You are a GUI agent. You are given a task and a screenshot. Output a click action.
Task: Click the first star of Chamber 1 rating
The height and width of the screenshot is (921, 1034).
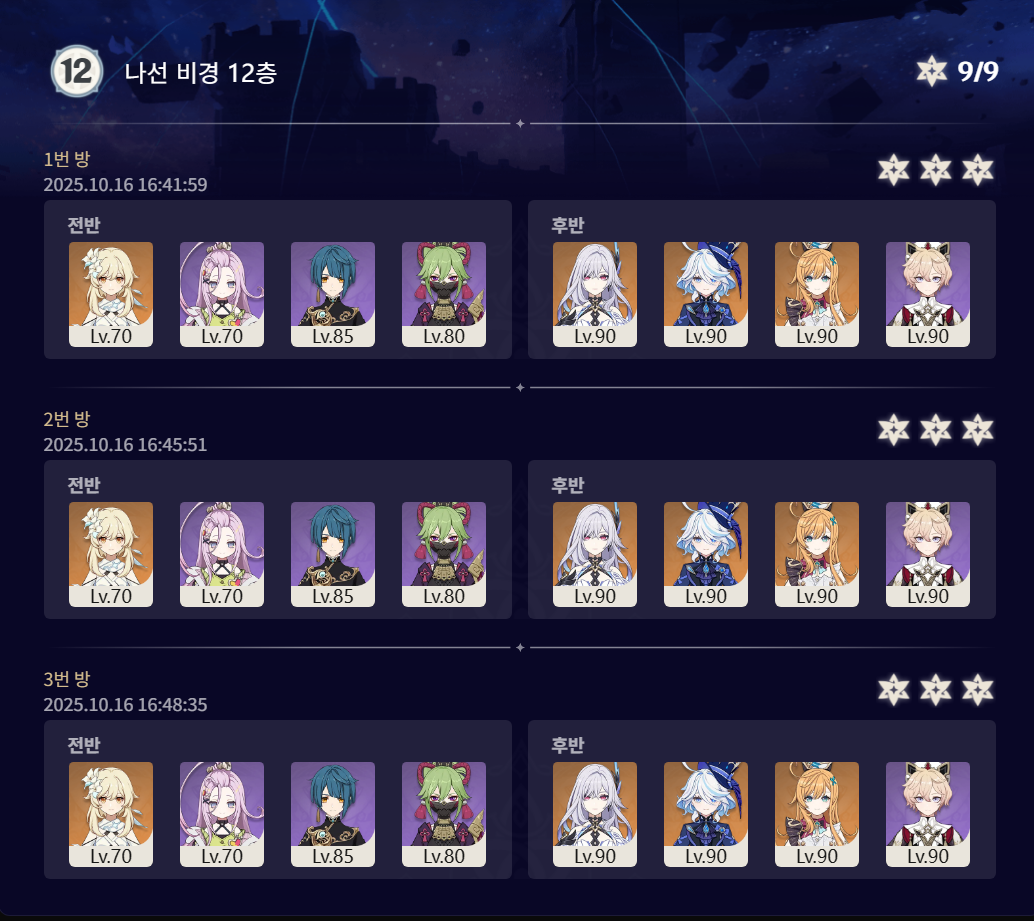[x=894, y=170]
